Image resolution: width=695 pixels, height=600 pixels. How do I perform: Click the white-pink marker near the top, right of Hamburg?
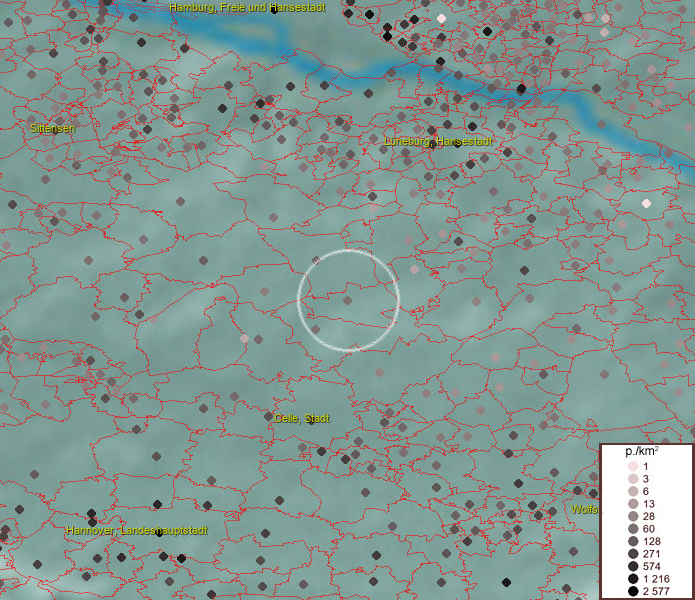pos(441,19)
